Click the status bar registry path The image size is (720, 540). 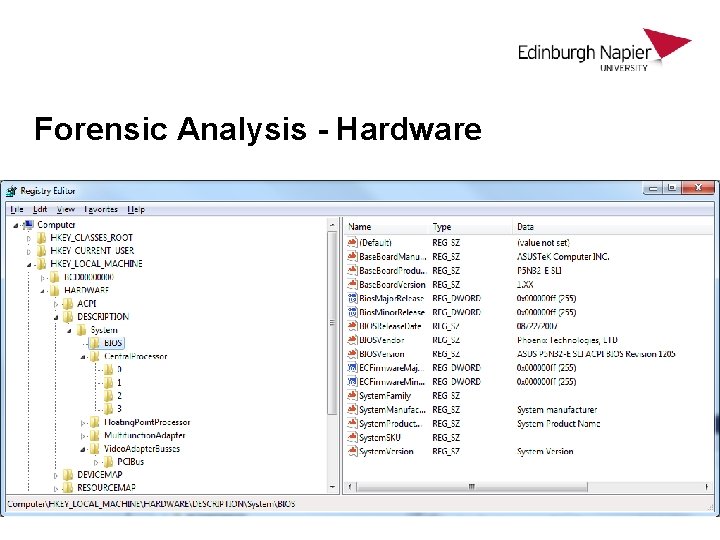pyautogui.click(x=151, y=504)
